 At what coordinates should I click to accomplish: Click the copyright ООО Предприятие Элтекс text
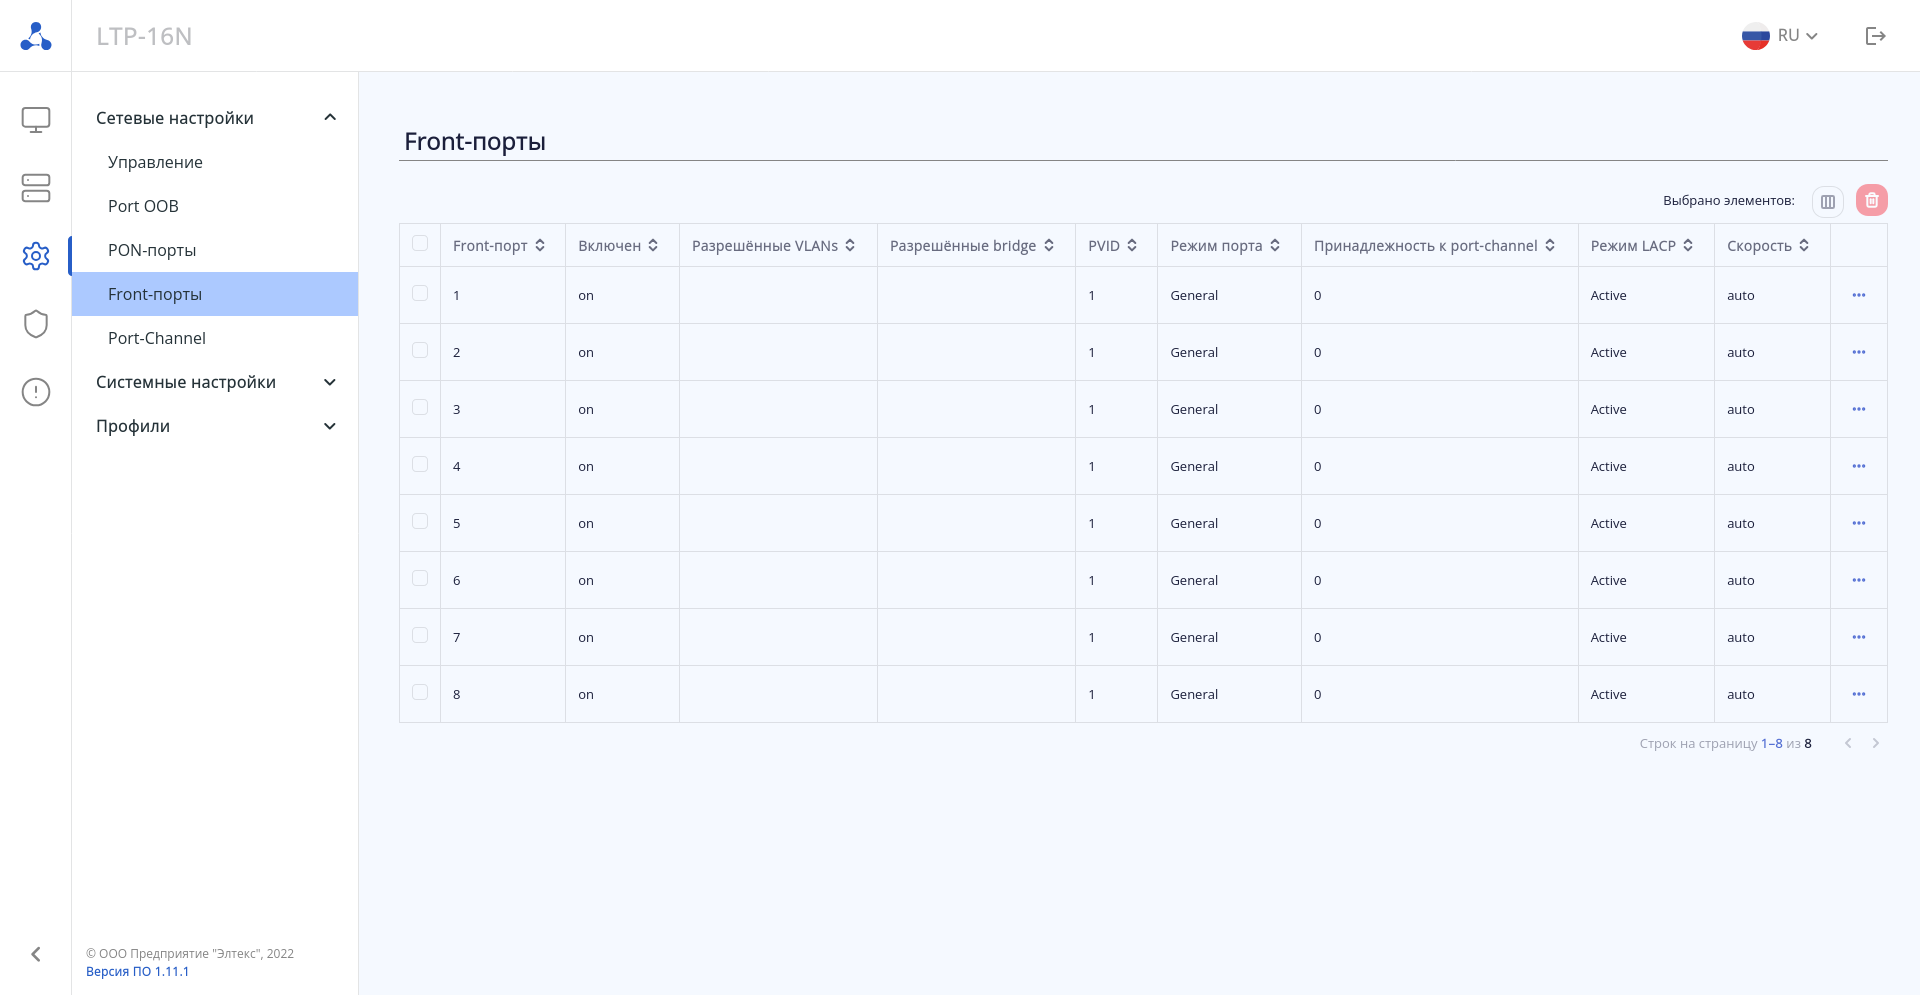(x=190, y=954)
